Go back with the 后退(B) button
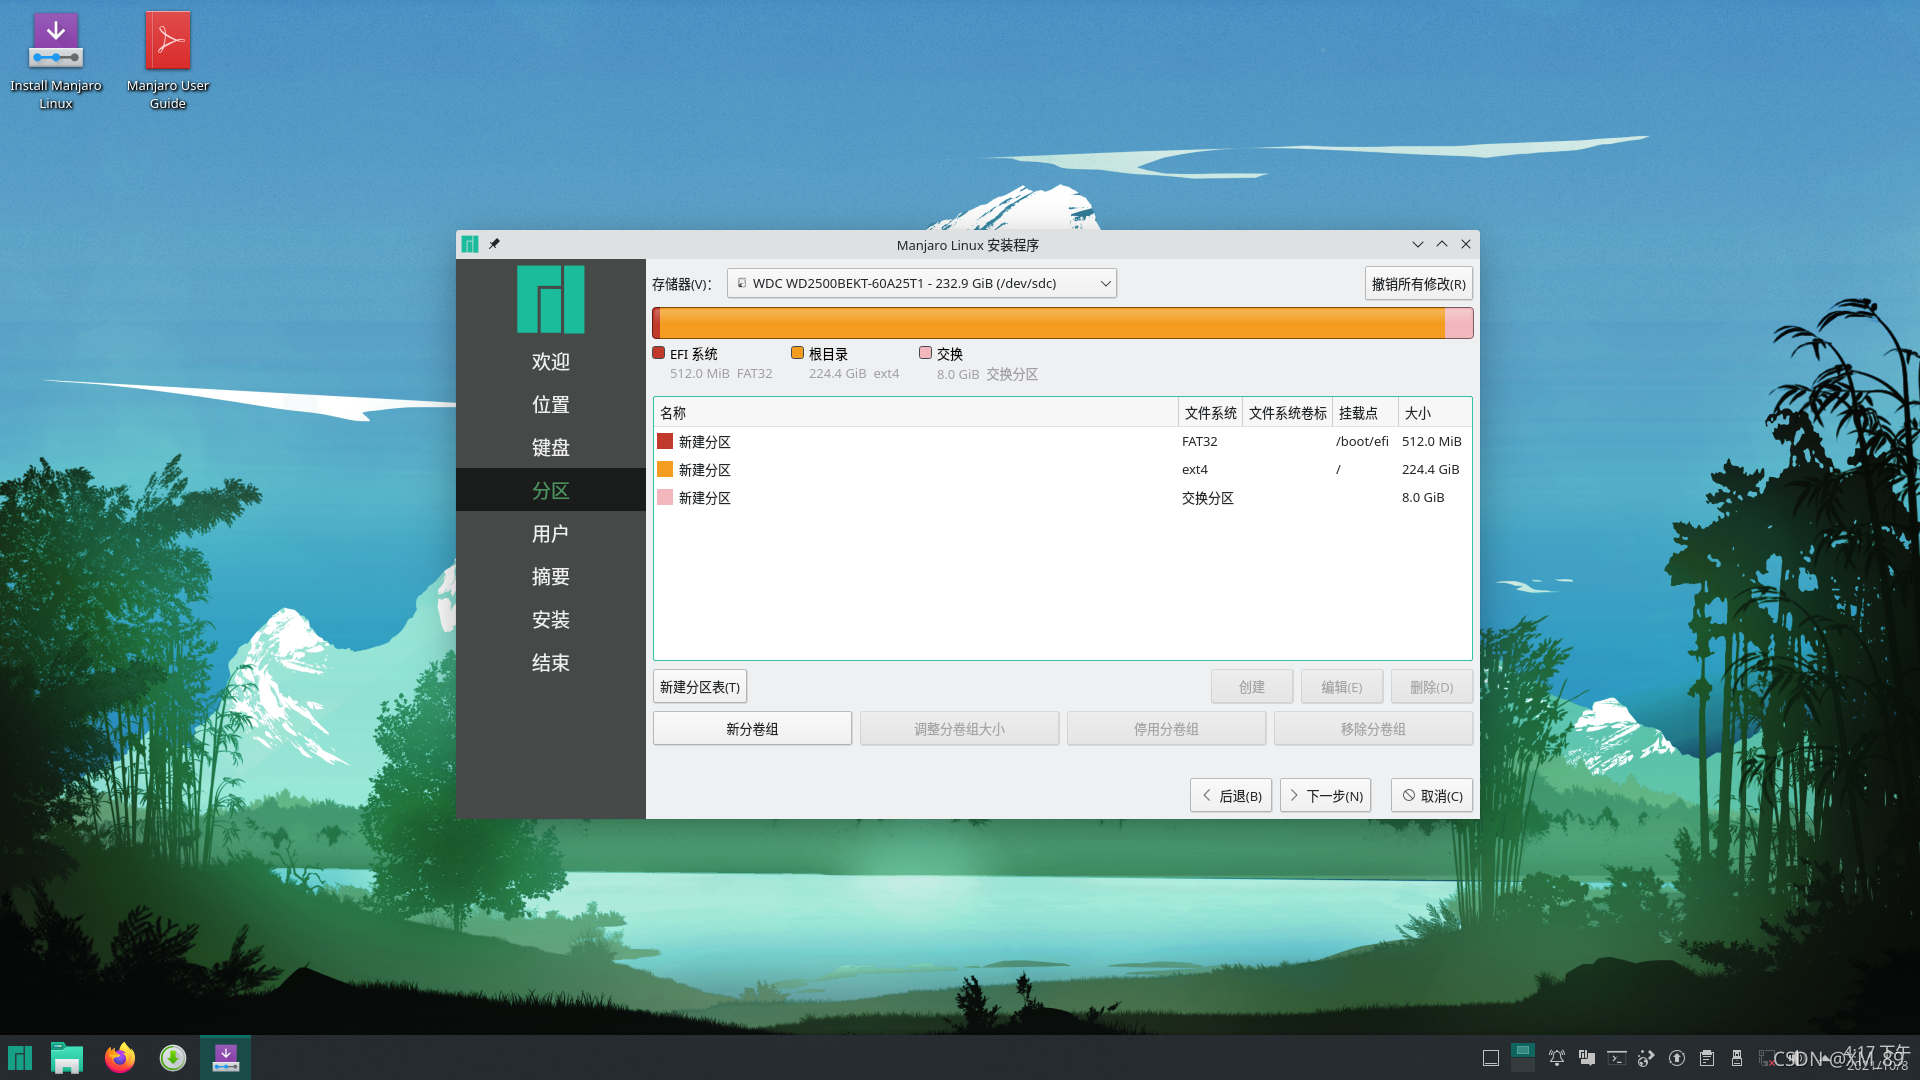Image resolution: width=1920 pixels, height=1080 pixels. click(x=1231, y=796)
